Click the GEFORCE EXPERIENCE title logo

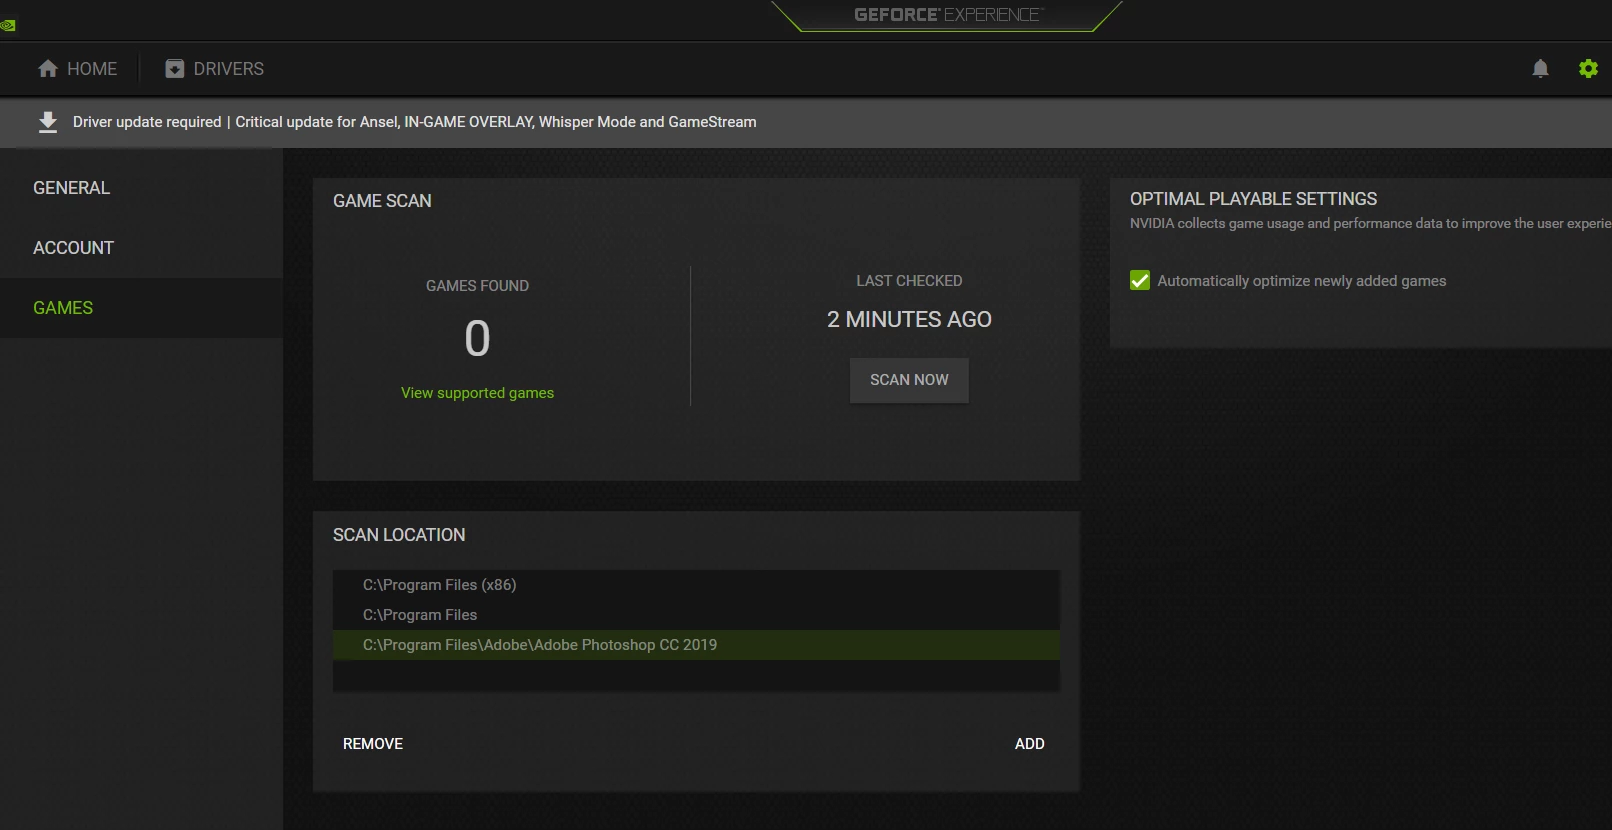tap(947, 15)
